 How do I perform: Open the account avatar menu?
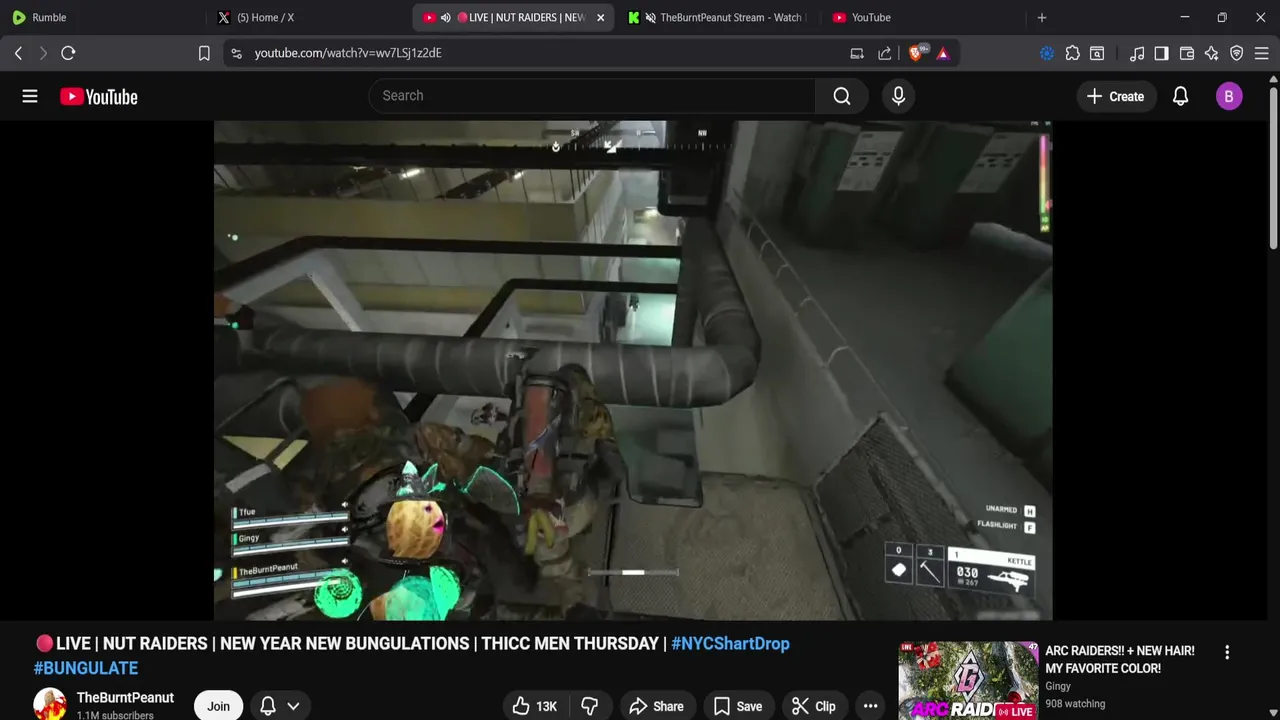(x=1229, y=96)
